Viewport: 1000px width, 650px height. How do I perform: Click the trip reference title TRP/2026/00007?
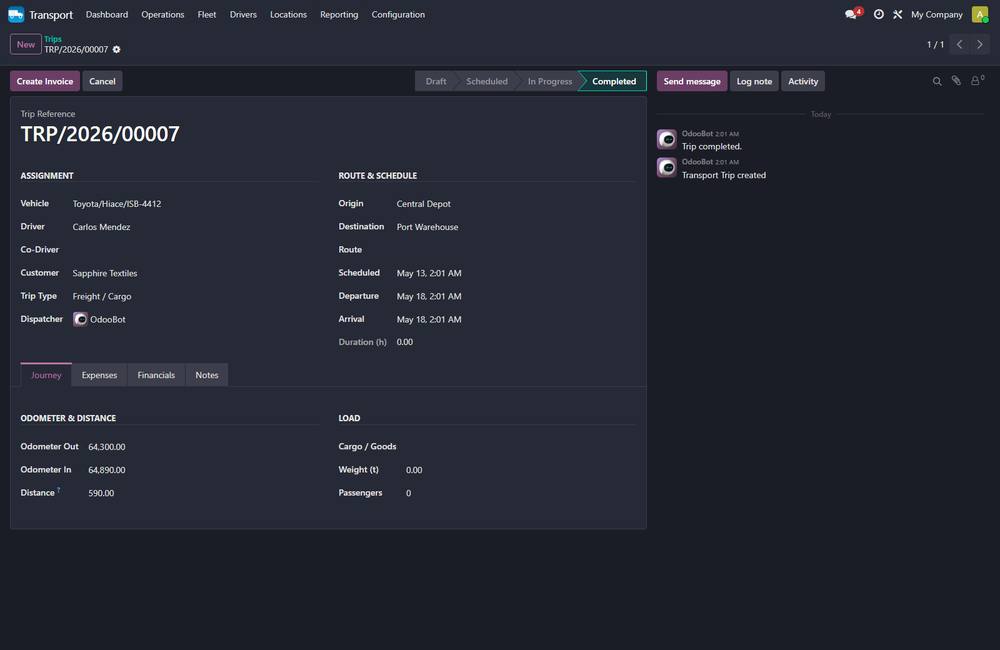point(100,134)
